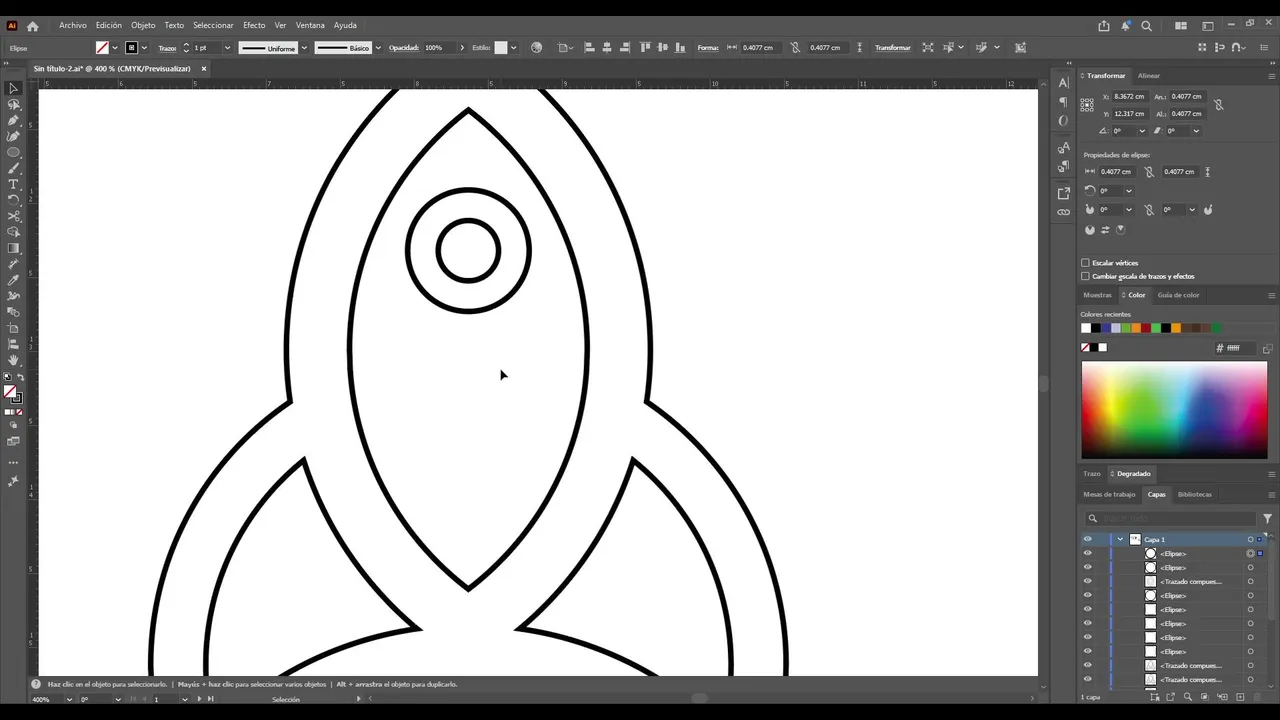Toggle eye of first Trazado compuesto row

(x=1088, y=581)
